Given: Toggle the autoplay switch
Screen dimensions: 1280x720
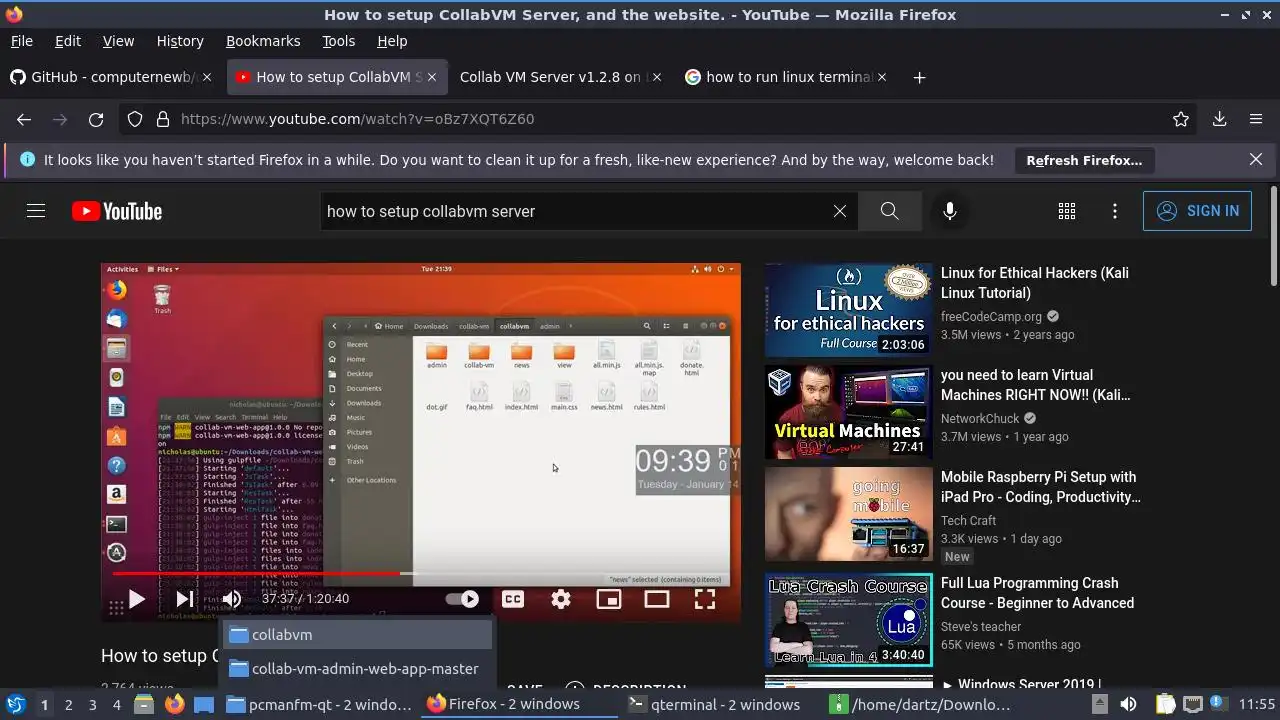Looking at the screenshot, I should (462, 599).
